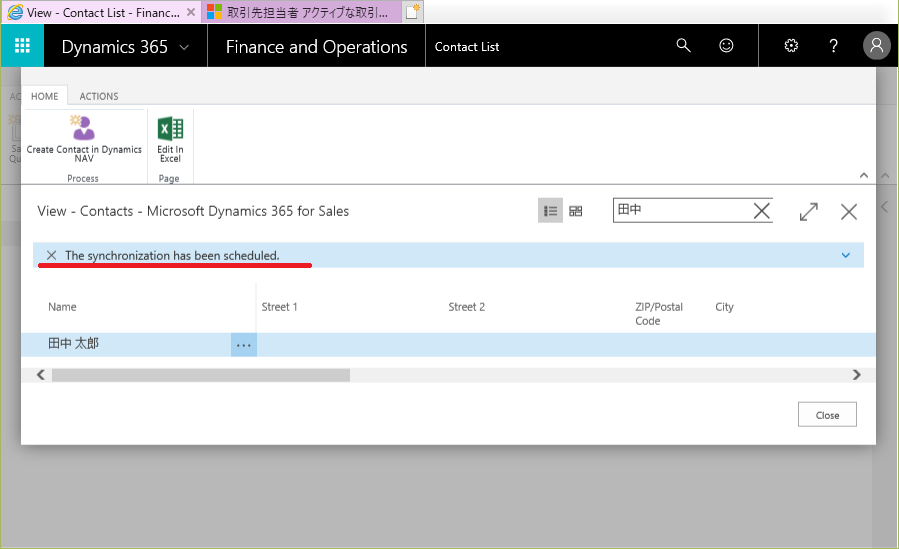Click the horizontal scrollbar thumb
The image size is (899, 549).
pos(200,375)
